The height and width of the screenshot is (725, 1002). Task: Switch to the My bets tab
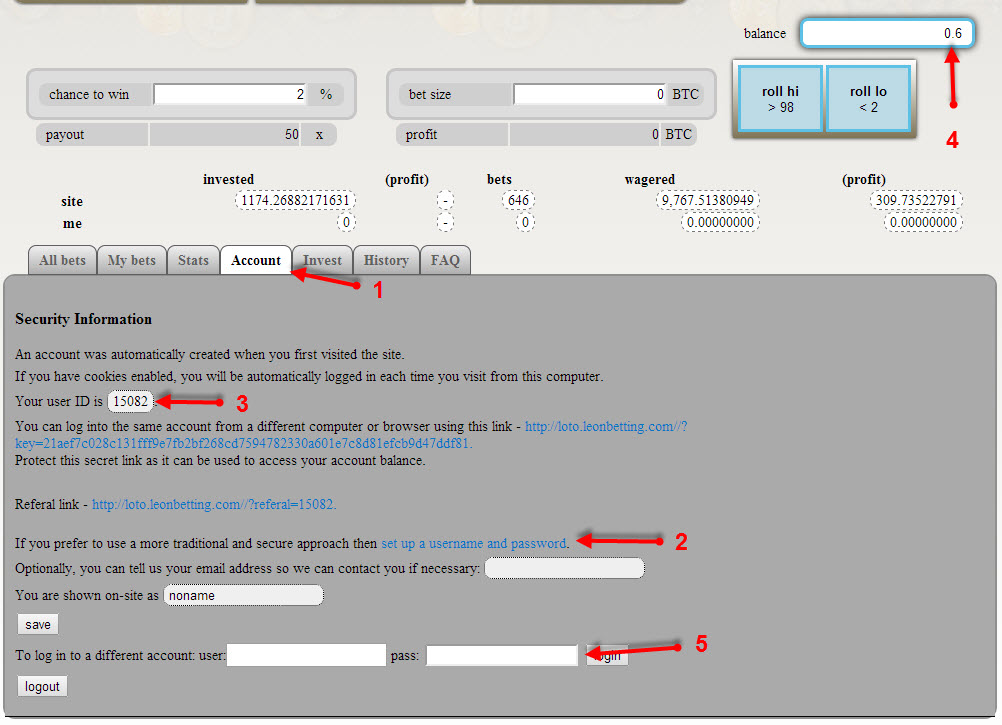(131, 260)
